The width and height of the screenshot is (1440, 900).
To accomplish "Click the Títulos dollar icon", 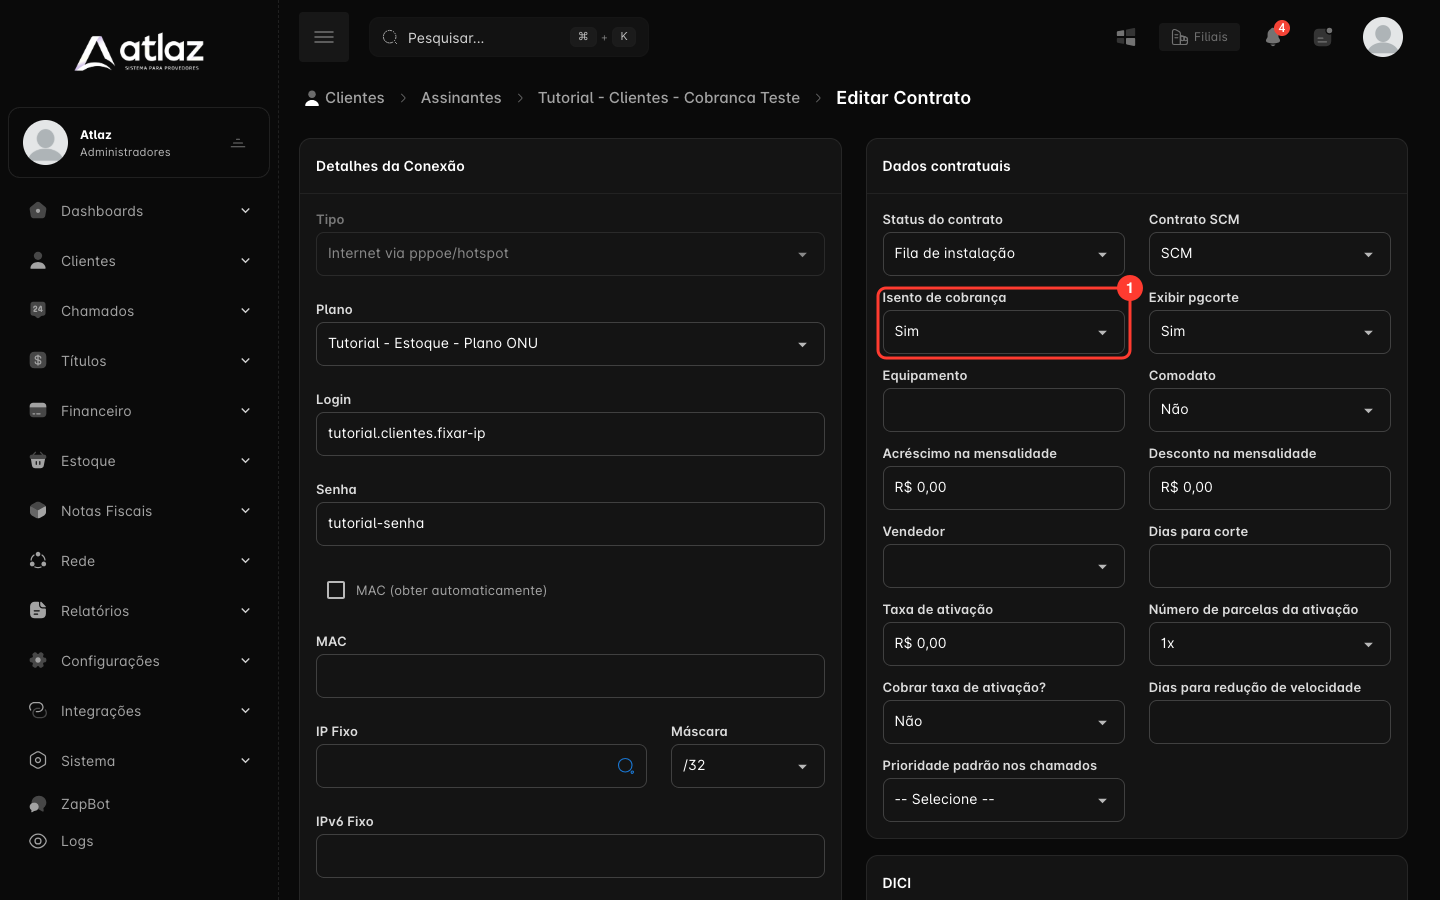I will click(x=38, y=360).
